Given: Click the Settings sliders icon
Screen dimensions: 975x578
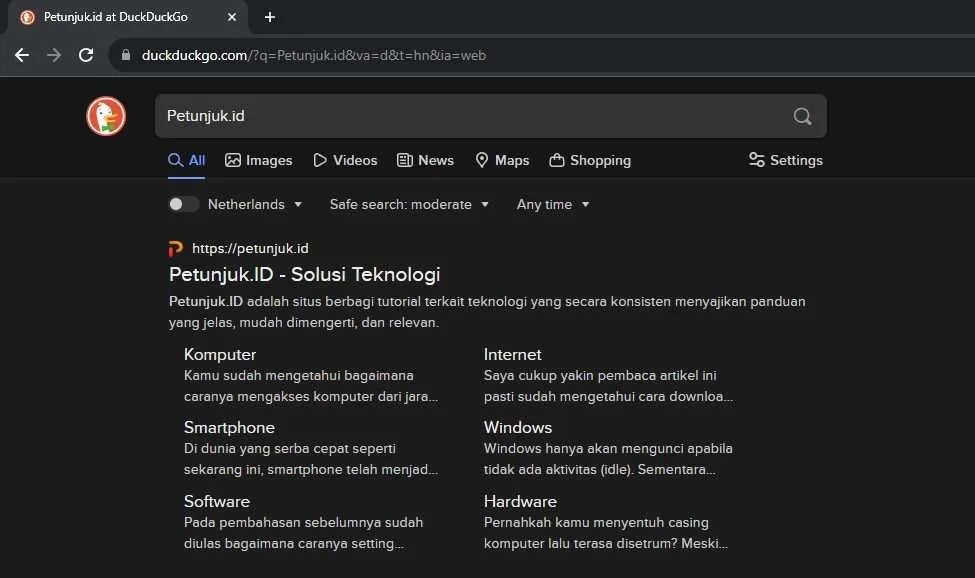Looking at the screenshot, I should tap(756, 160).
